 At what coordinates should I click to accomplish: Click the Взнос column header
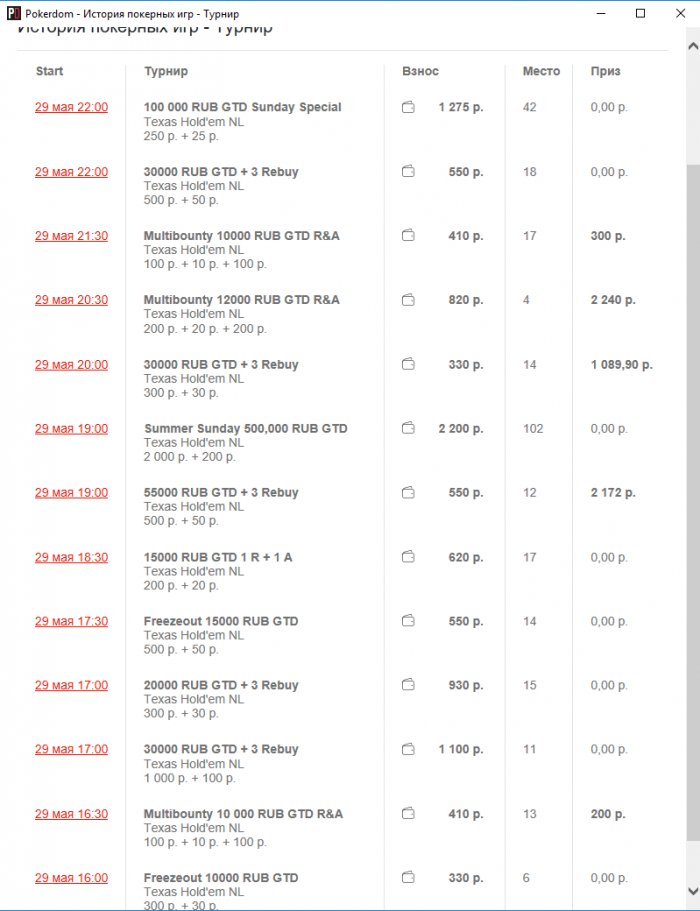(x=420, y=72)
